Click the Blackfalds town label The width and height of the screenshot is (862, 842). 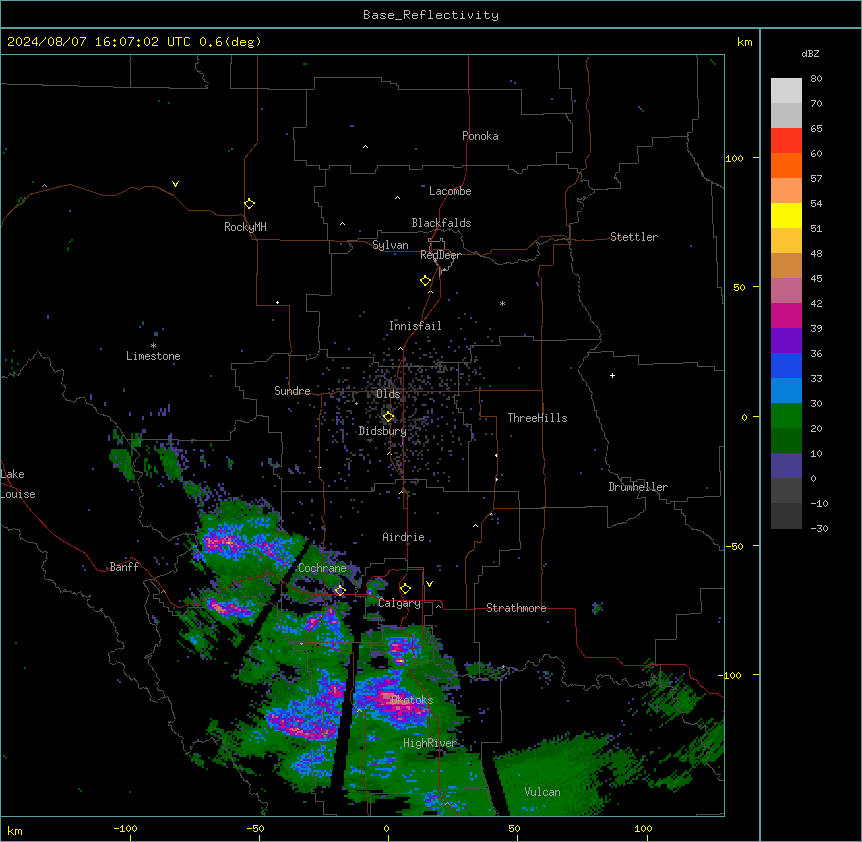pyautogui.click(x=441, y=223)
